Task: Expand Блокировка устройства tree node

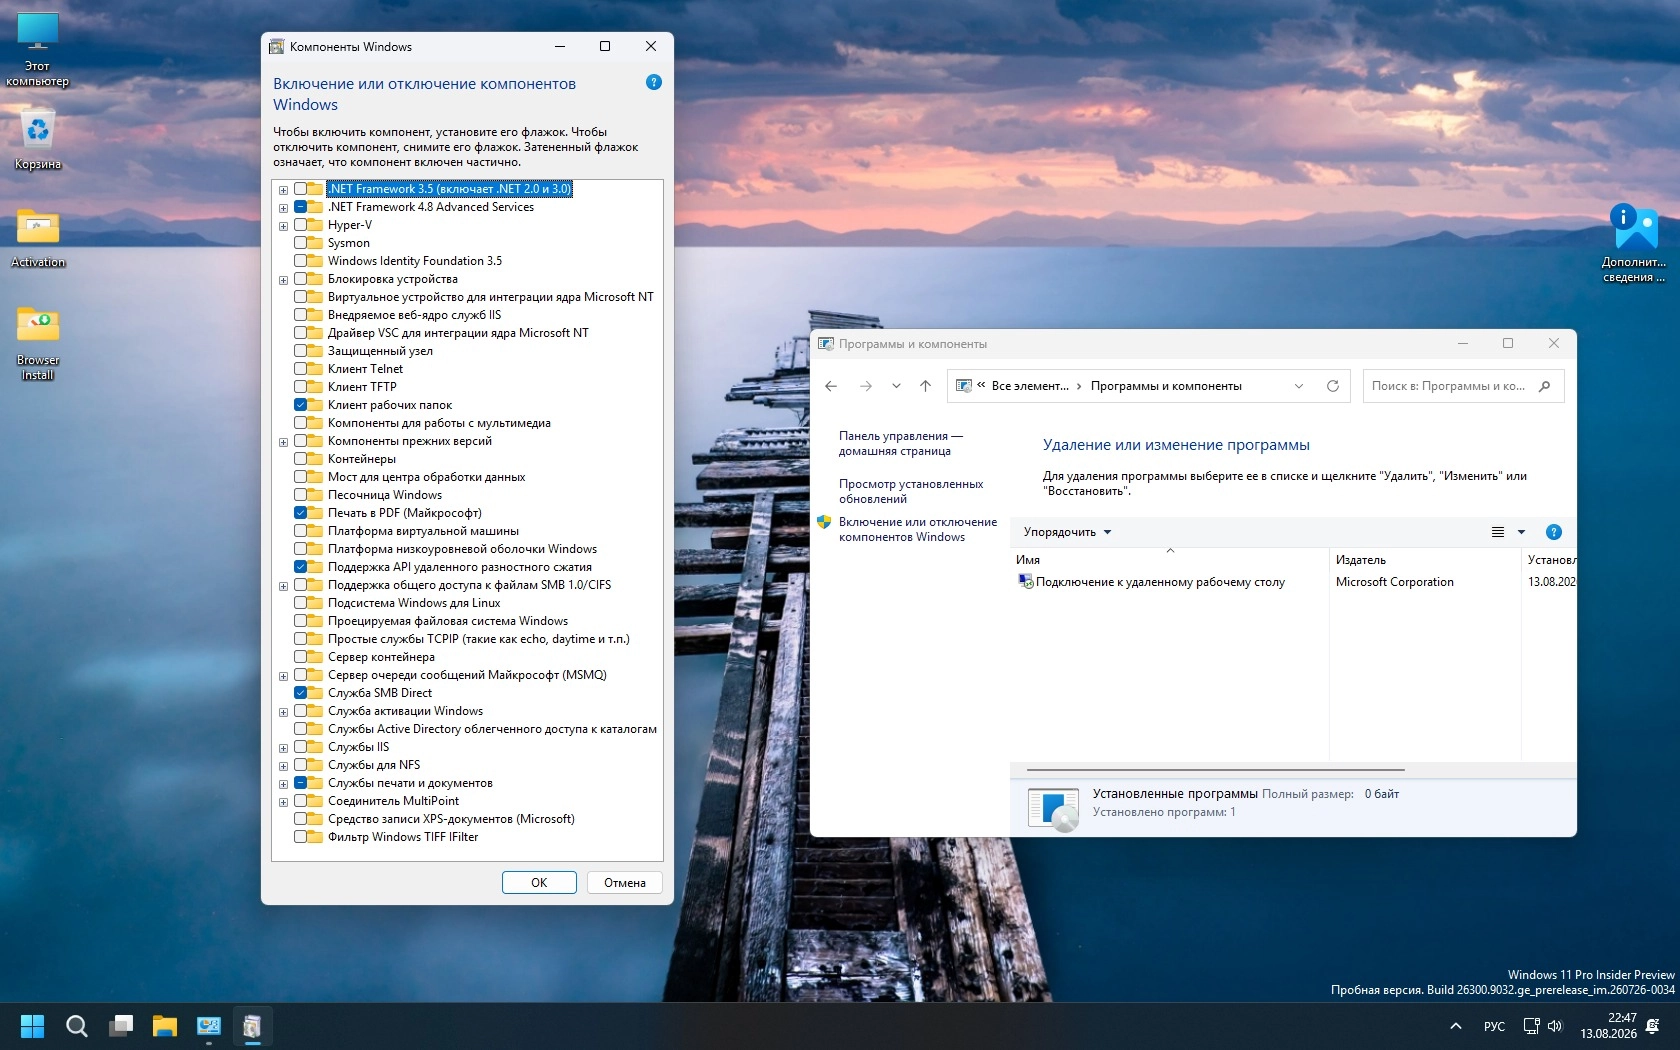Action: [284, 280]
